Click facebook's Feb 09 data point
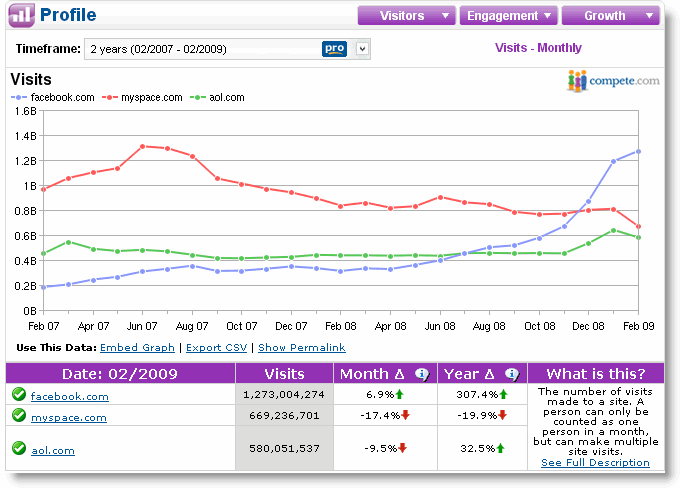The width and height of the screenshot is (681, 489). pos(638,152)
